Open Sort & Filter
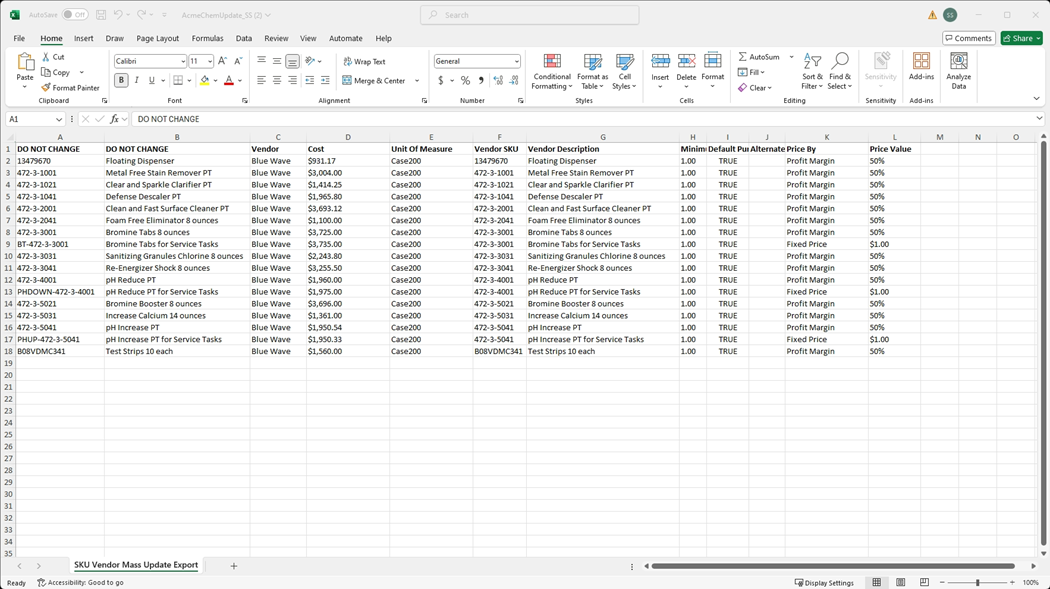Viewport: 1050px width, 589px height. coord(812,72)
